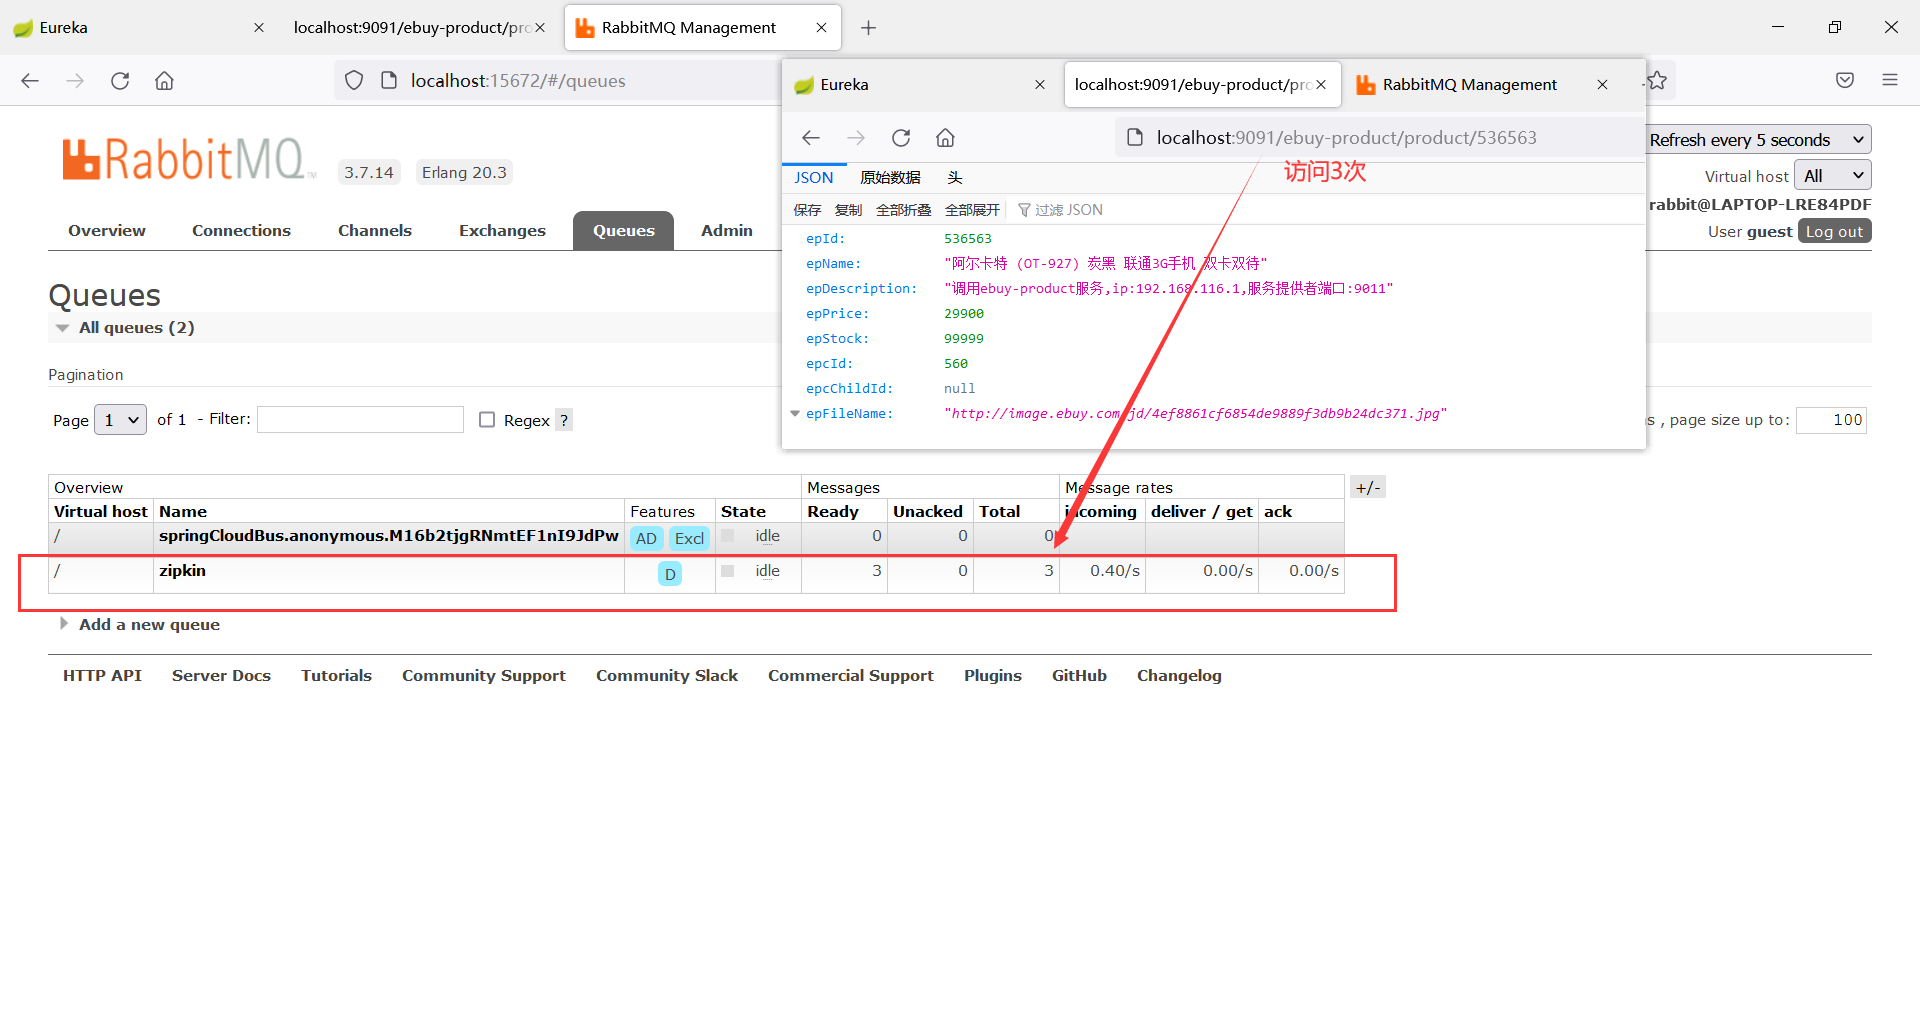Open the Community Support footer link

(484, 676)
